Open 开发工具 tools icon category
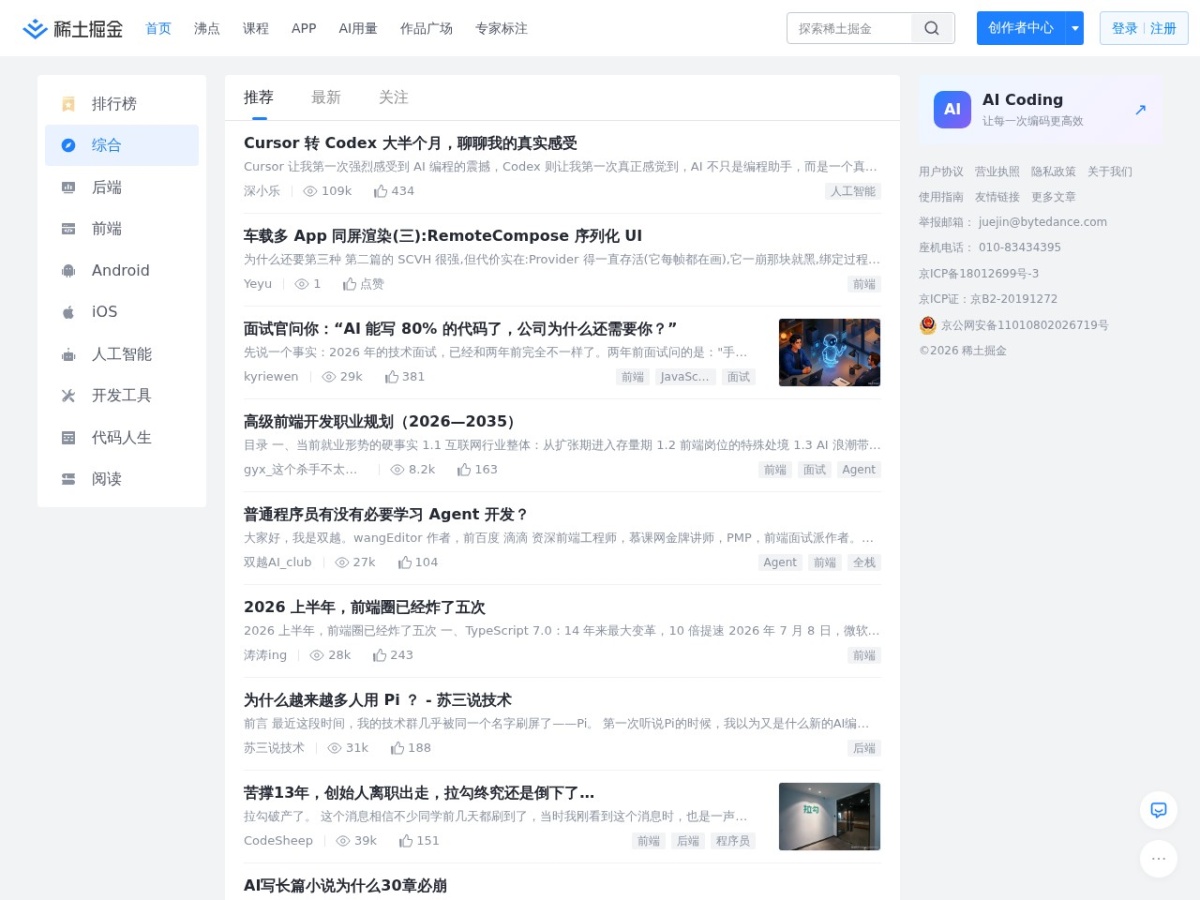This screenshot has height=900, width=1200. (68, 395)
